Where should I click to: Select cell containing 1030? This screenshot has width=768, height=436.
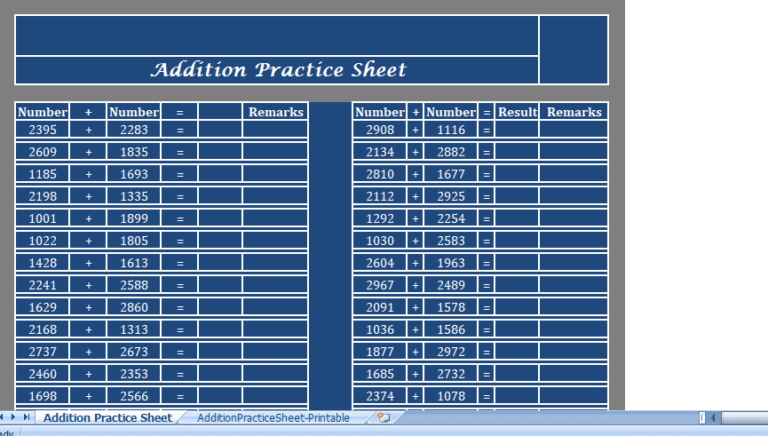(x=380, y=241)
